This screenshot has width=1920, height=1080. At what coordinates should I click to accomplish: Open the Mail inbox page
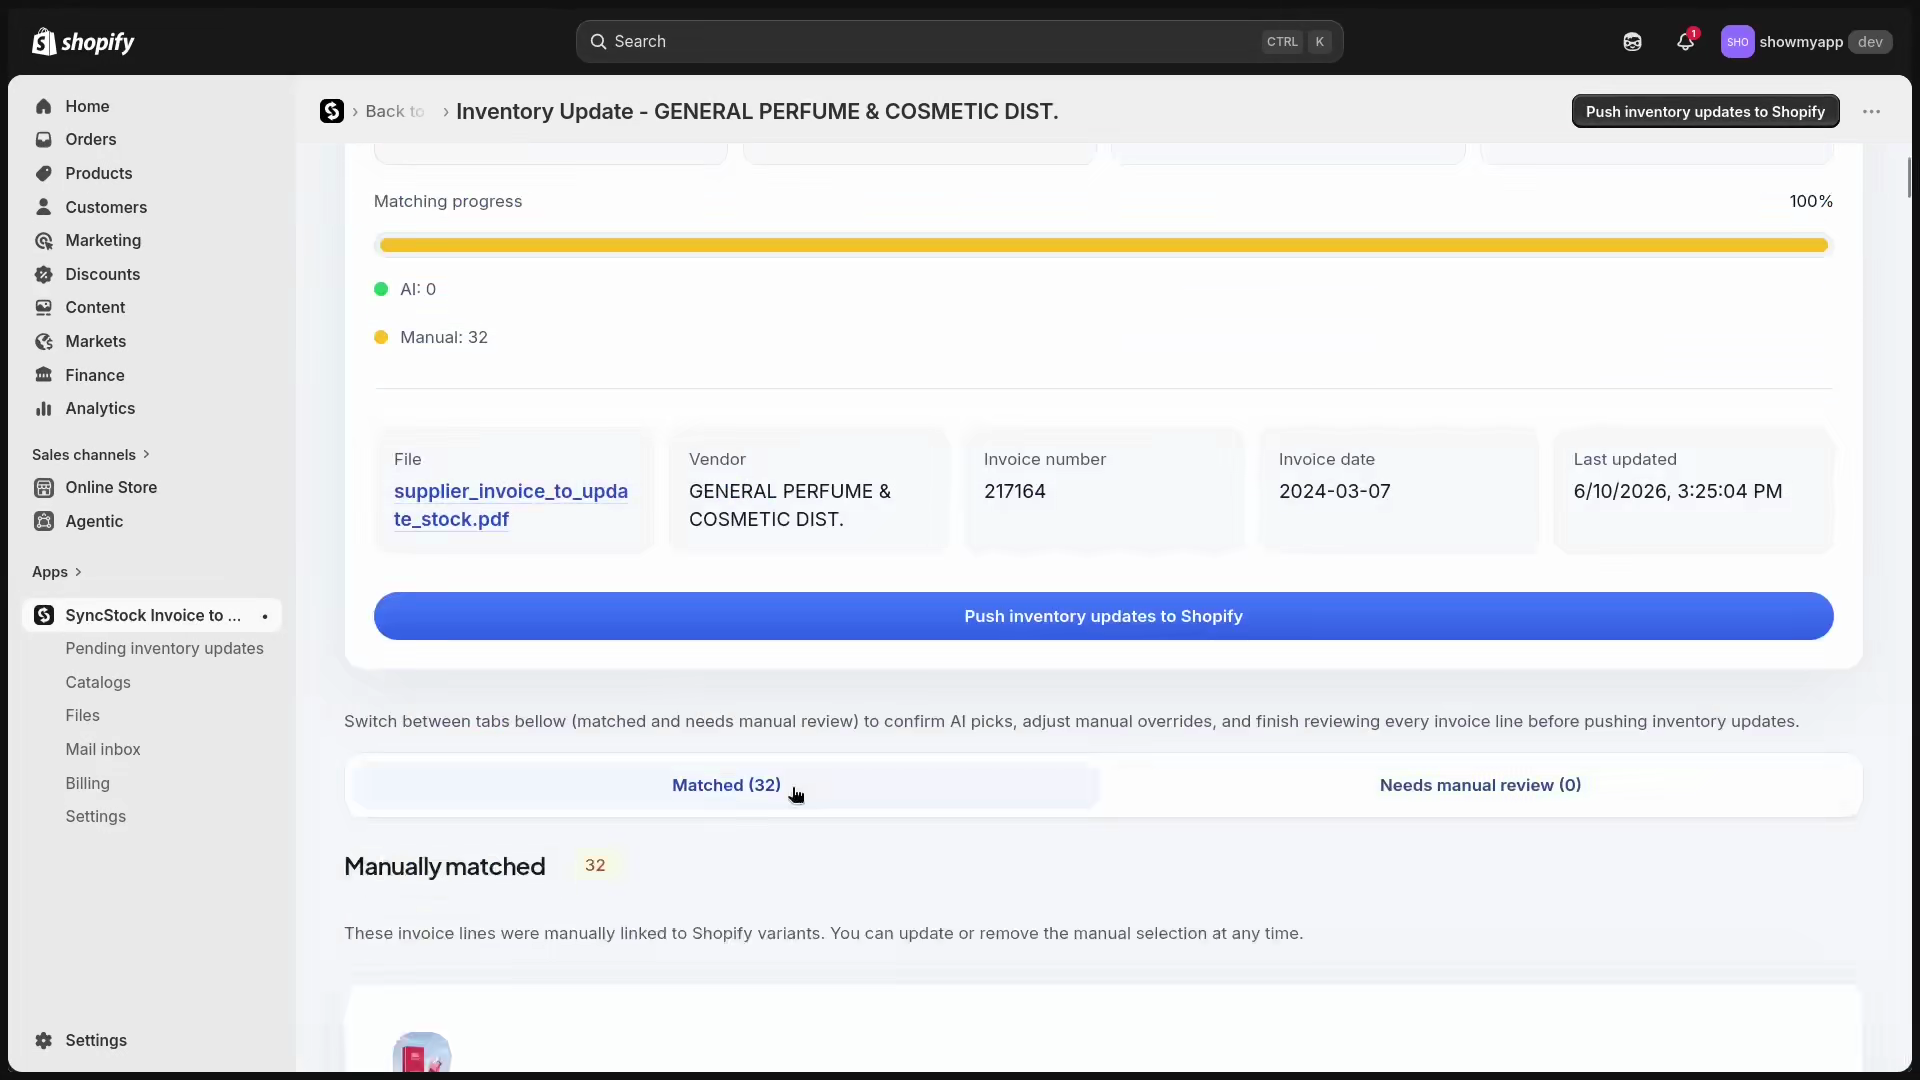coord(102,749)
